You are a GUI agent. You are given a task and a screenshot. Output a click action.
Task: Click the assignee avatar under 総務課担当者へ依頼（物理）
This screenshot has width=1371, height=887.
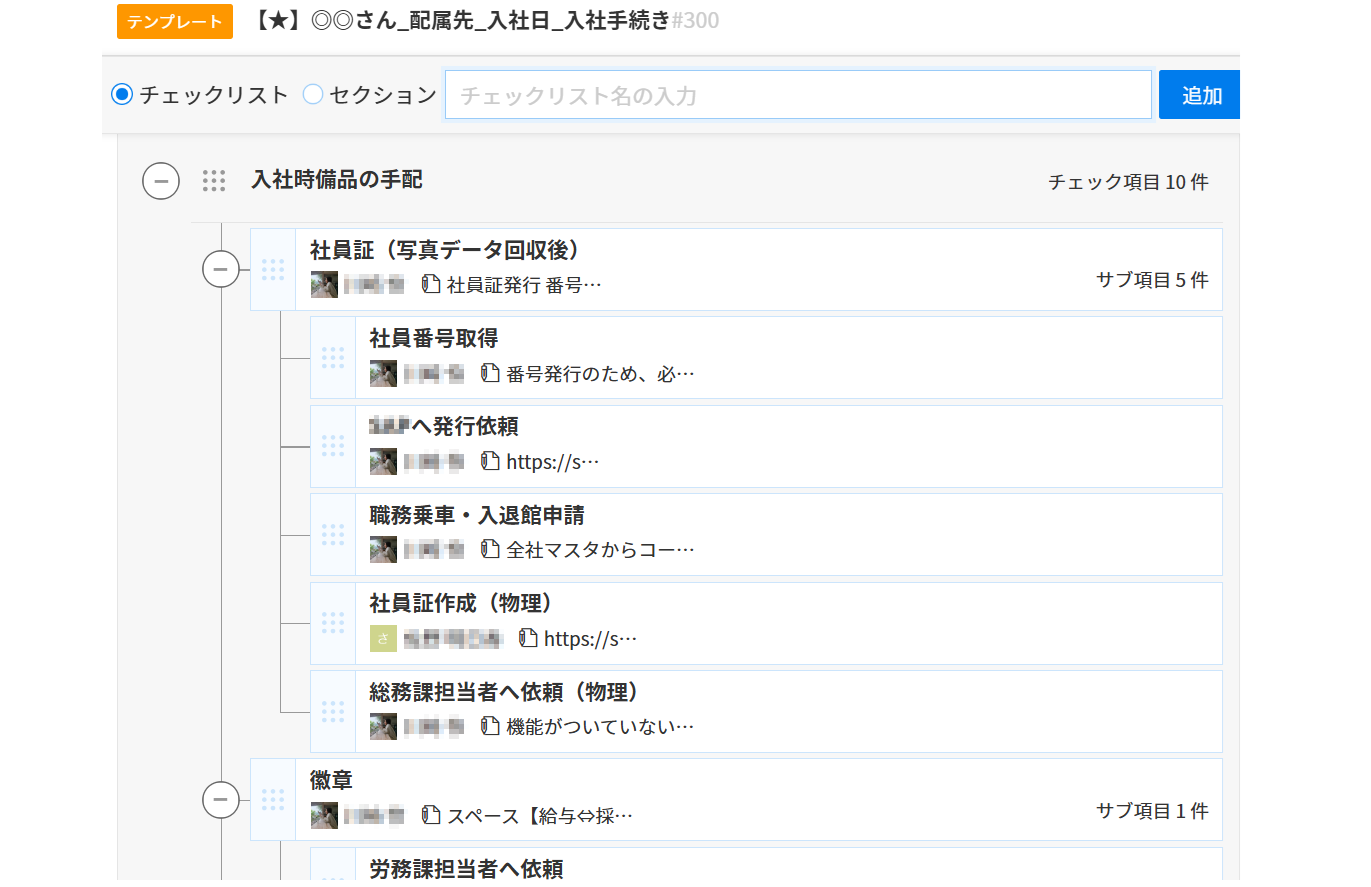click(x=383, y=726)
